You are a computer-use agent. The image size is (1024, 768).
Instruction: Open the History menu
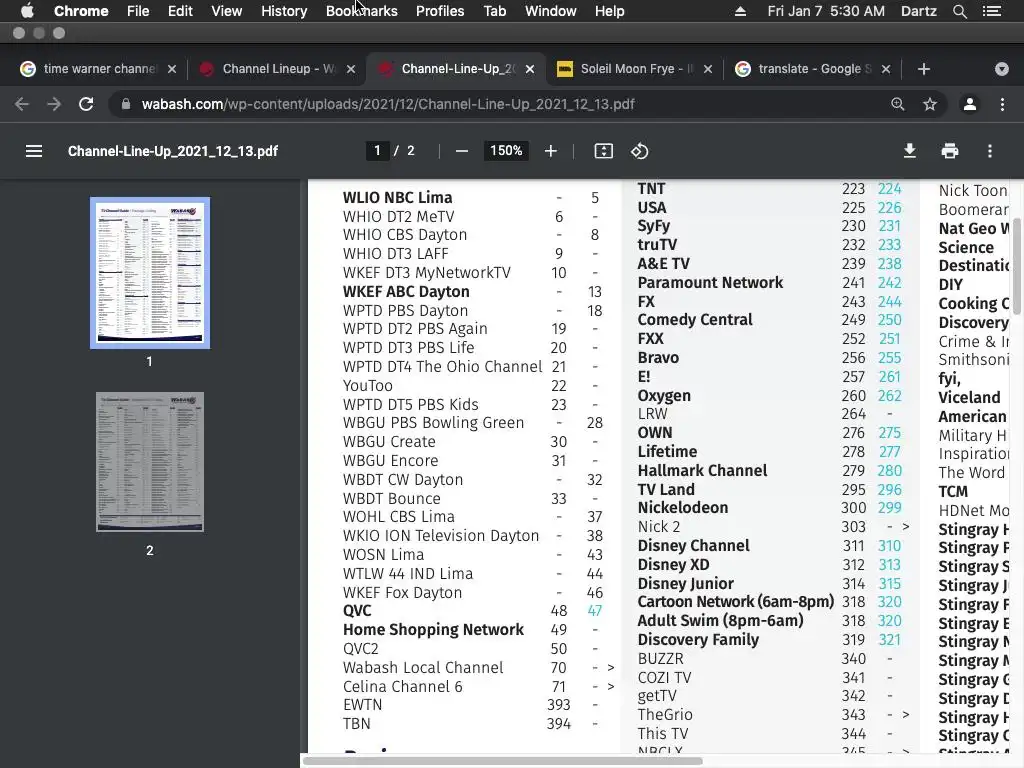(x=284, y=11)
